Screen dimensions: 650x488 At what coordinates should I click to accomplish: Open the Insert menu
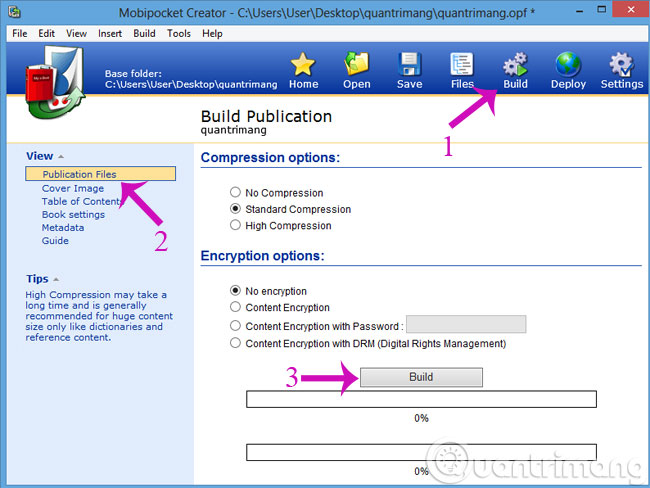110,34
